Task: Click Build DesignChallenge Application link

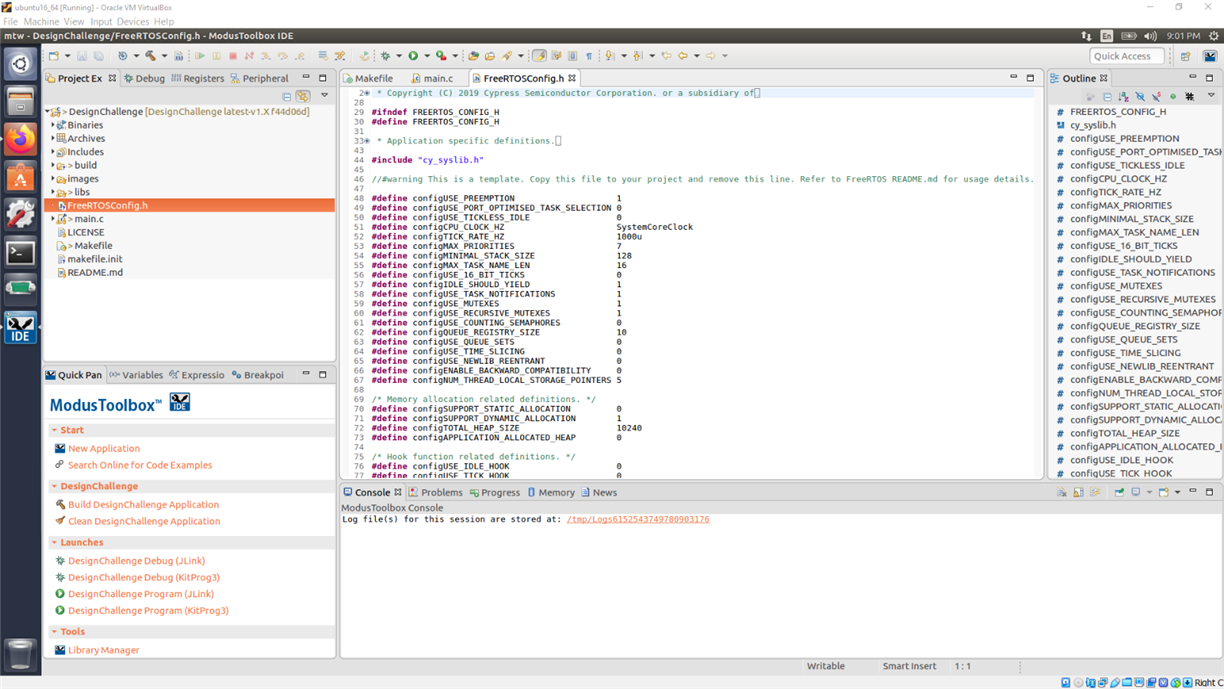Action: click(143, 505)
